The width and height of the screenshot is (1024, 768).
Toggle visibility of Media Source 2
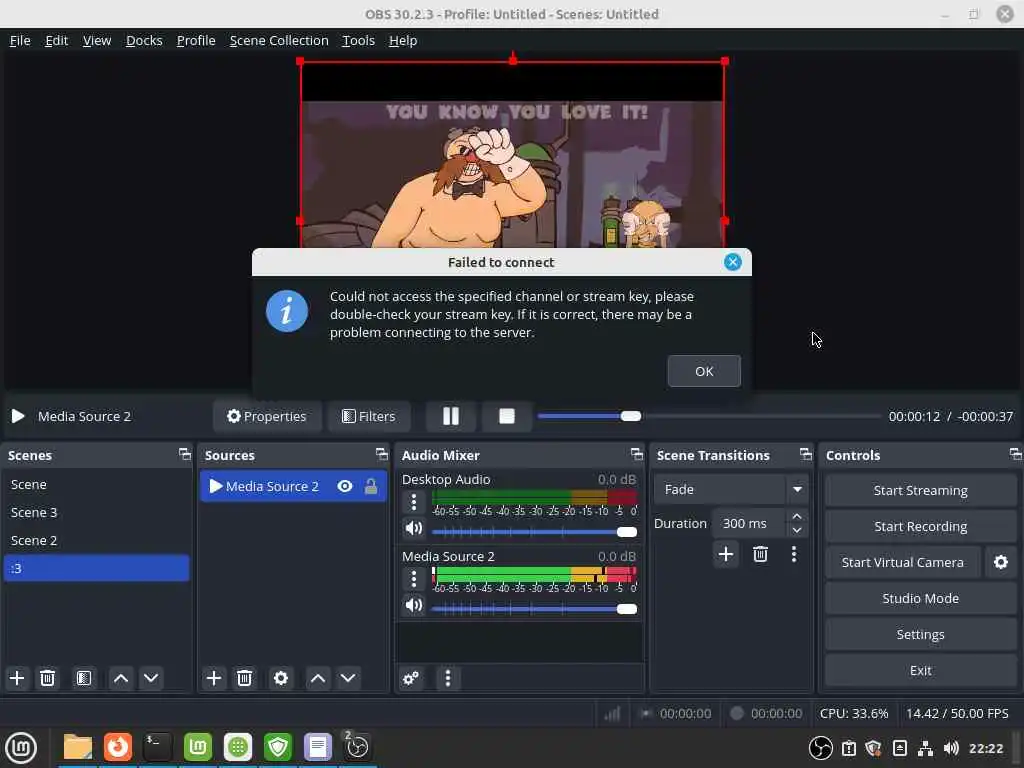[x=345, y=486]
